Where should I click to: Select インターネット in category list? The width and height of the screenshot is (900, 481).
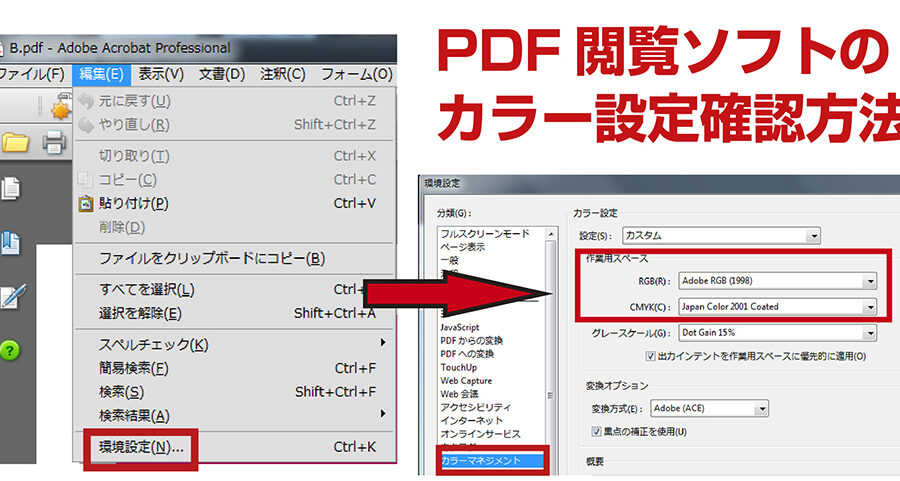coord(471,420)
